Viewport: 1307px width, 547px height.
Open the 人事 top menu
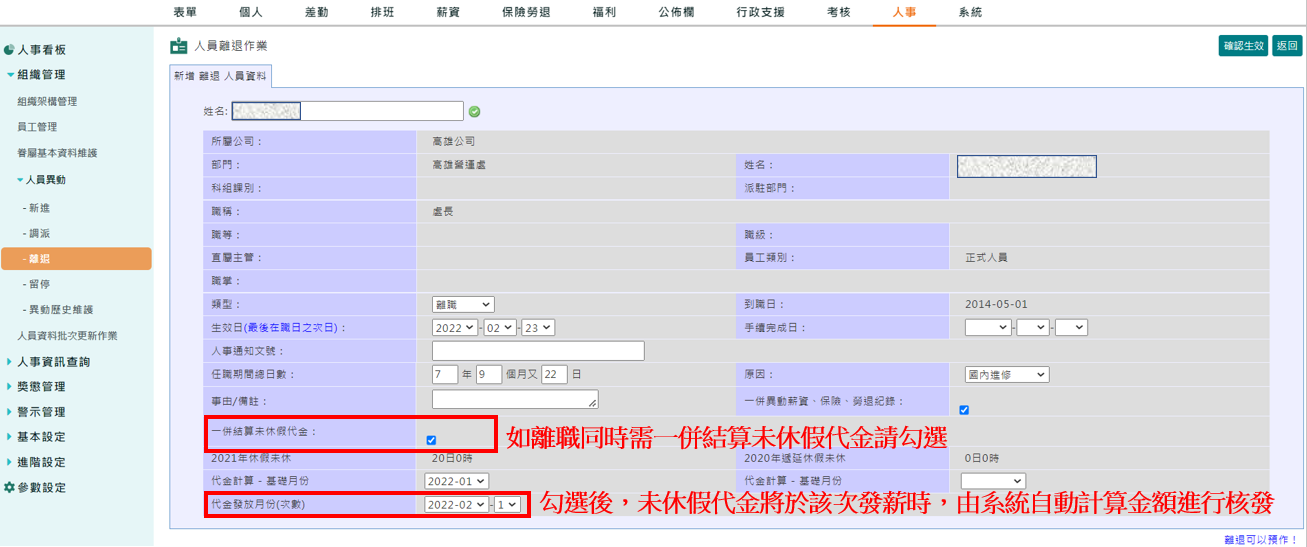904,12
